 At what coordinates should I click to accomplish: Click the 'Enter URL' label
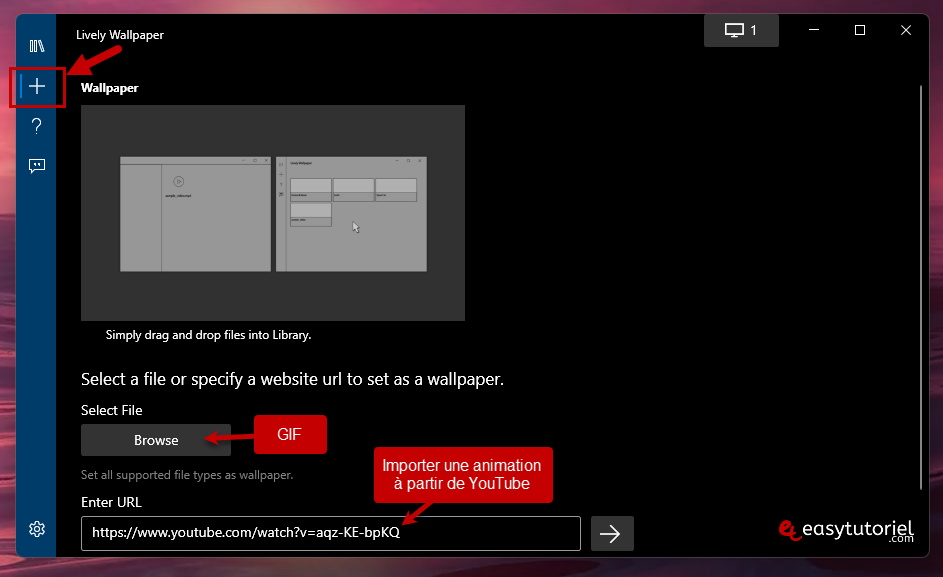point(111,502)
